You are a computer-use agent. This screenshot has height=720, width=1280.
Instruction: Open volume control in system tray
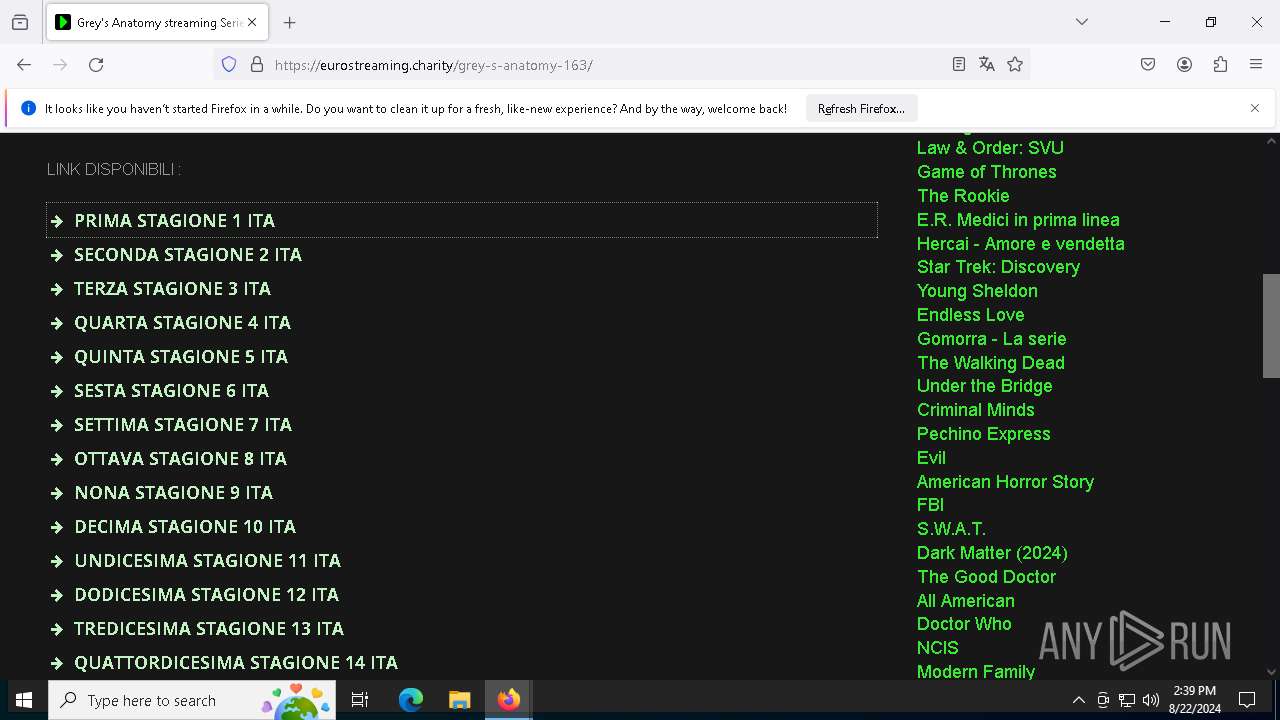coord(1151,700)
